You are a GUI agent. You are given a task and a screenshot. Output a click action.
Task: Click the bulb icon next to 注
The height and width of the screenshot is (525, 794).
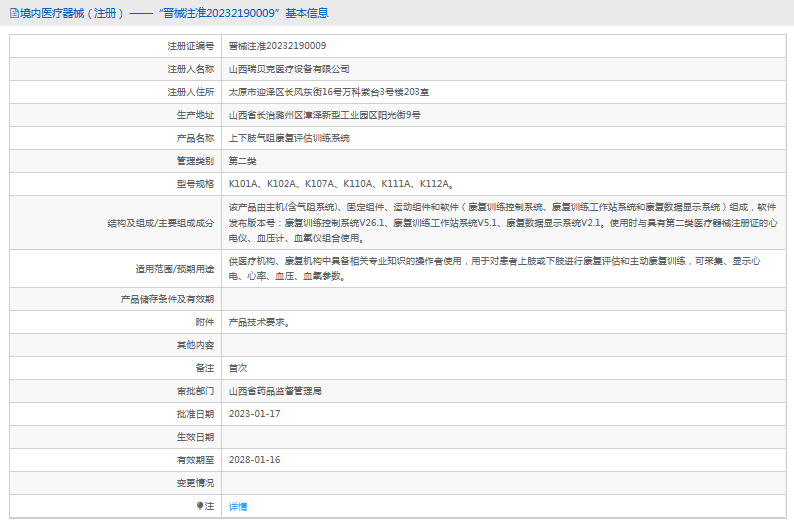(200, 506)
